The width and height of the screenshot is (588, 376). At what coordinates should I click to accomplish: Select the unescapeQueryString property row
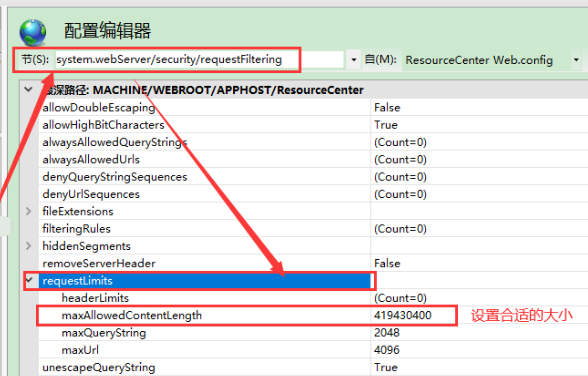(313, 367)
